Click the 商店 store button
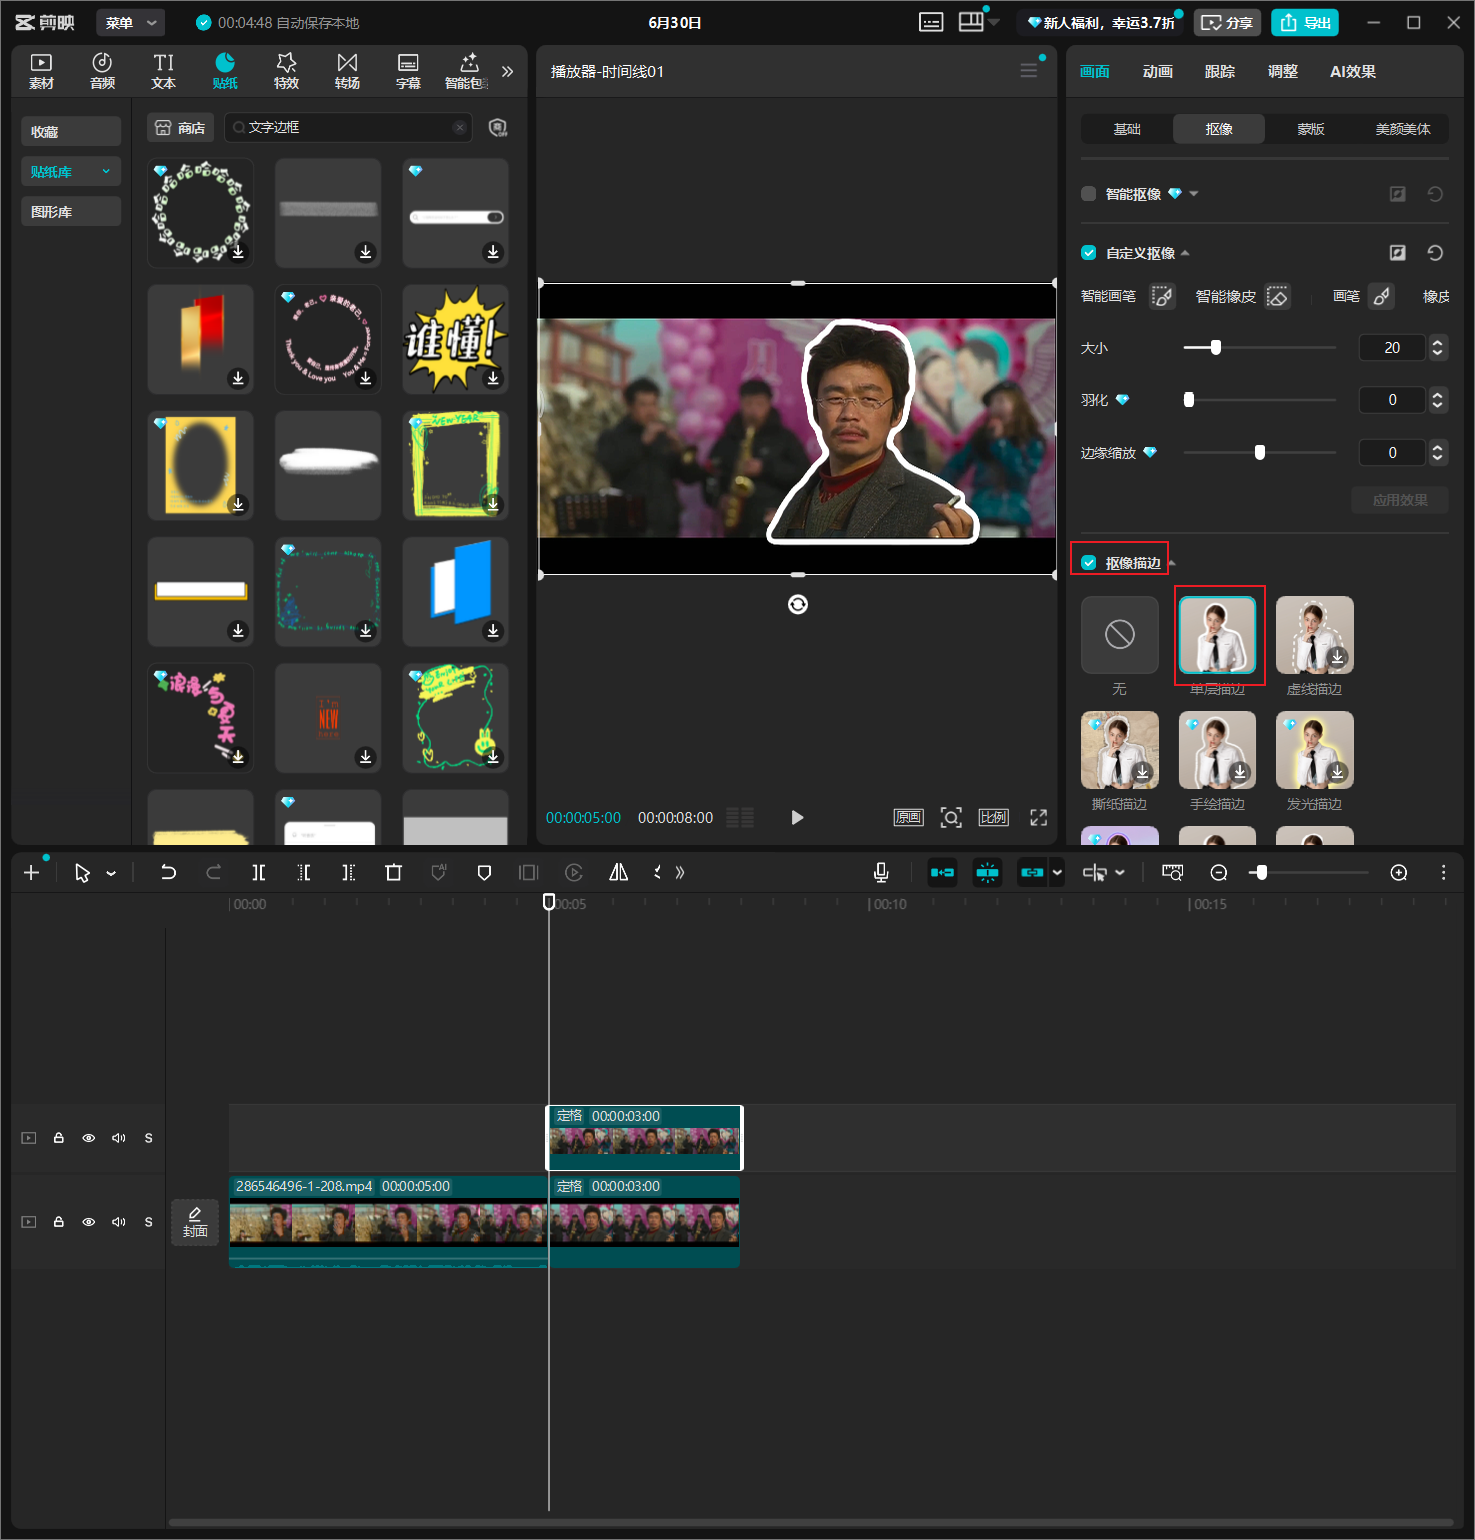Viewport: 1475px width, 1540px height. pos(180,127)
